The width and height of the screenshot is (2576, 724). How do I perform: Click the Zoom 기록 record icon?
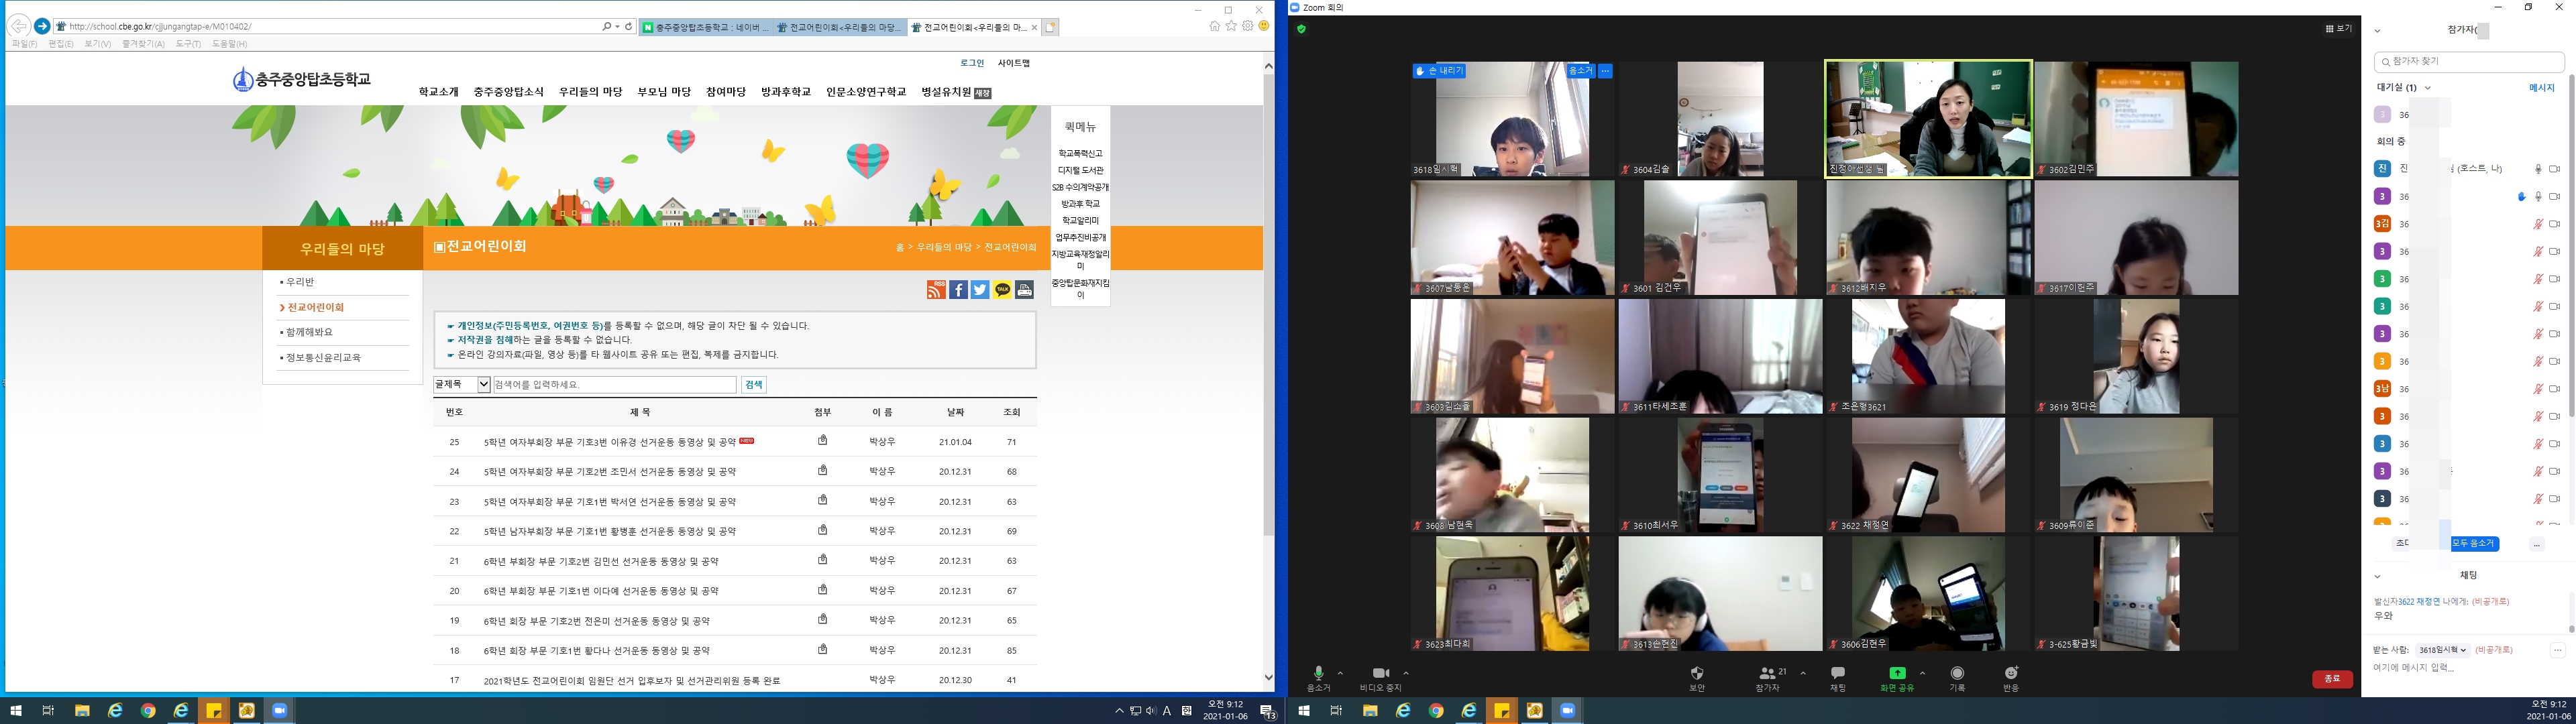point(1957,673)
